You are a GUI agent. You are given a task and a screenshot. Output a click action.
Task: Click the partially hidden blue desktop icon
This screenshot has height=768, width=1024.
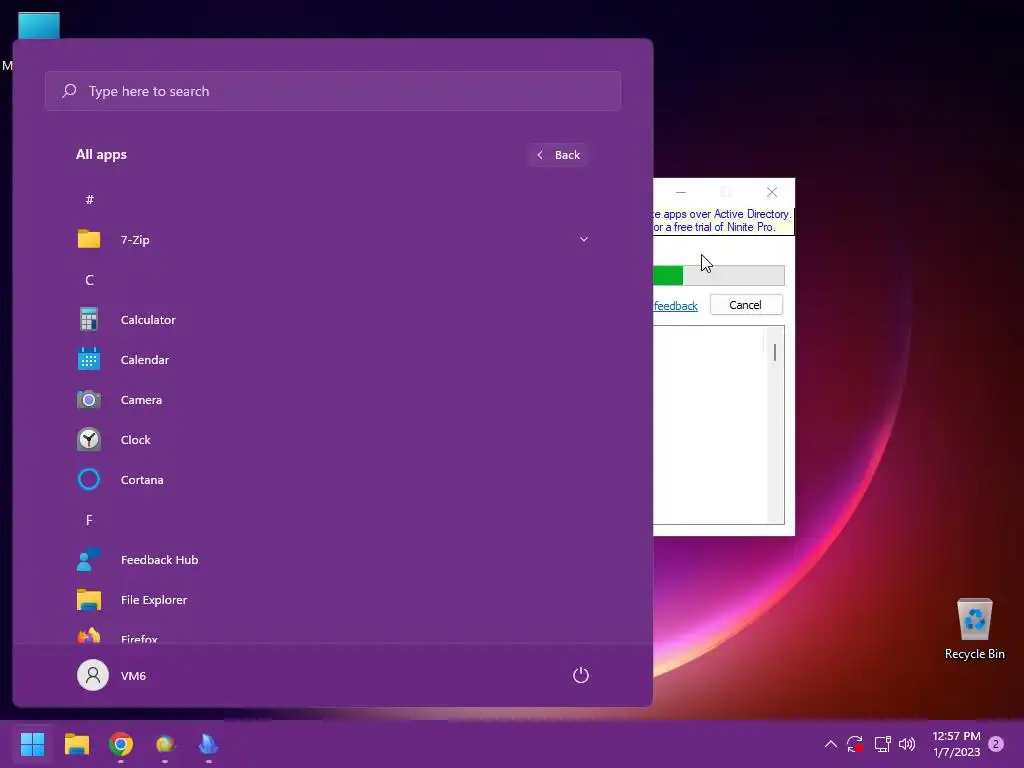(x=39, y=25)
